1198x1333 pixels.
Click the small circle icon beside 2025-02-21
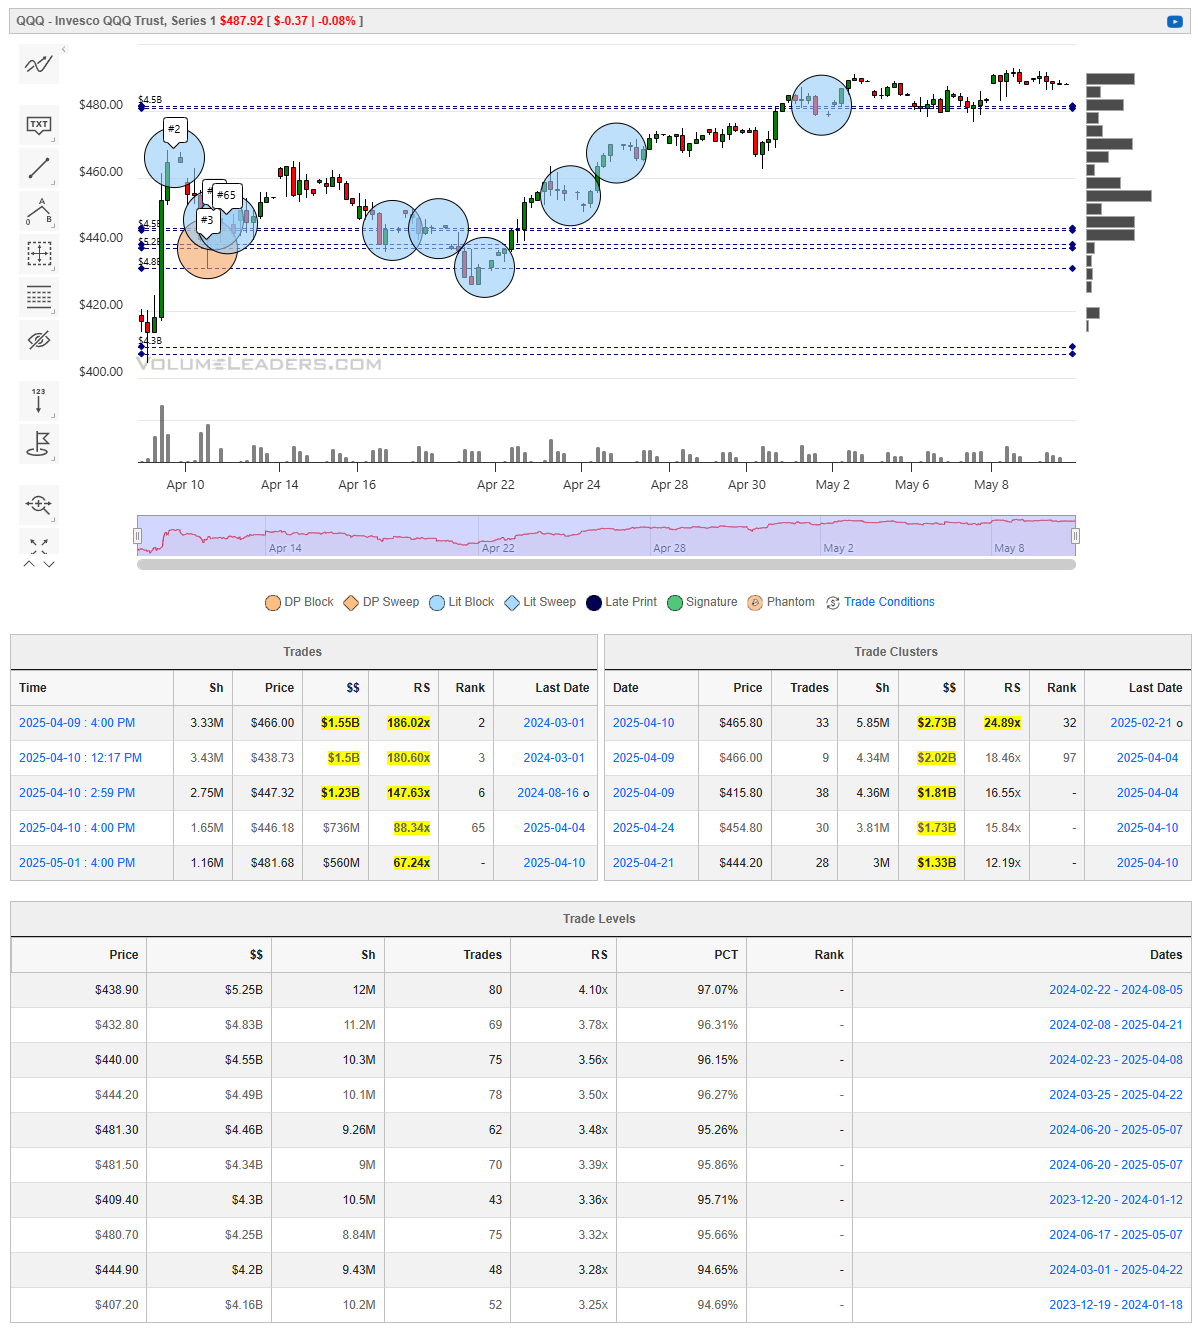click(1179, 724)
